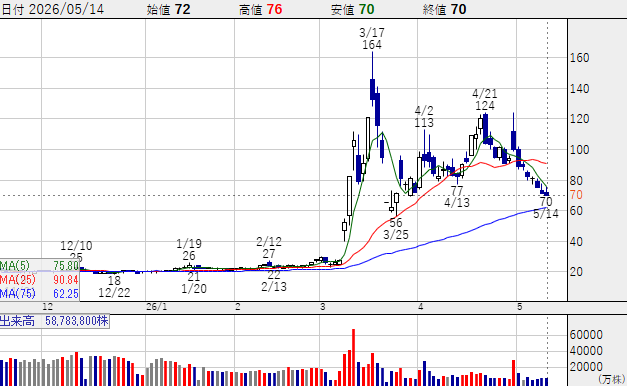Click the 3/25 low label 56

pyautogui.click(x=396, y=223)
